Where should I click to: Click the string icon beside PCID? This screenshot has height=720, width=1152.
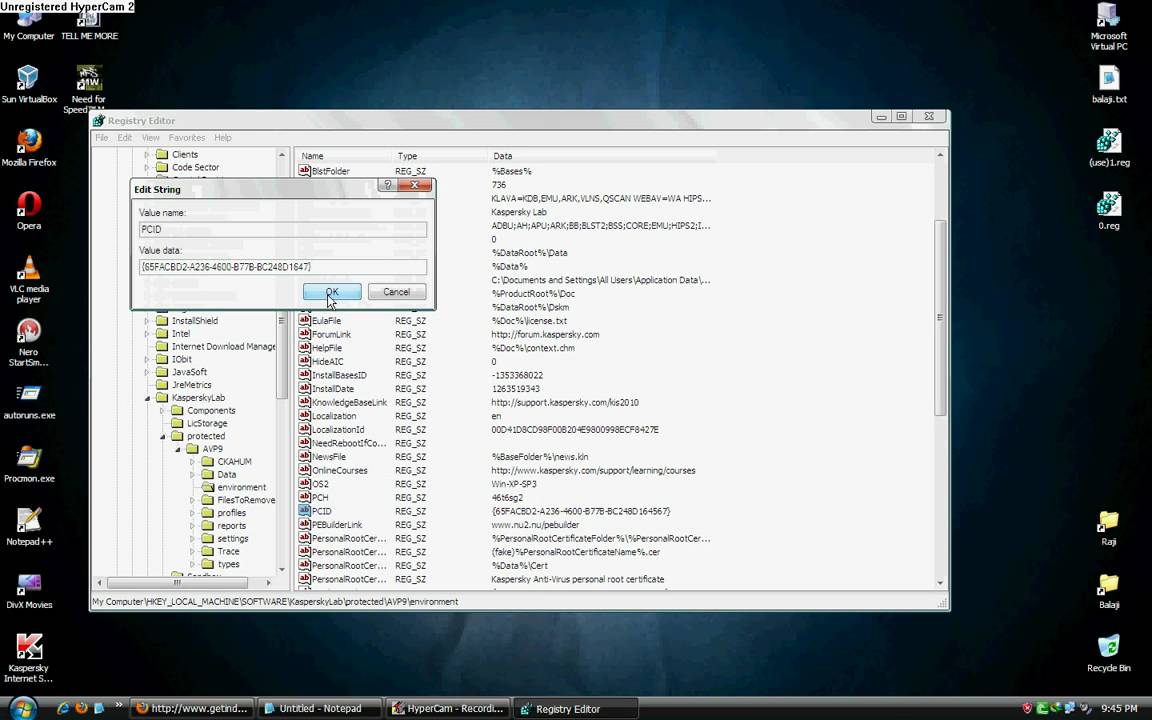304,511
